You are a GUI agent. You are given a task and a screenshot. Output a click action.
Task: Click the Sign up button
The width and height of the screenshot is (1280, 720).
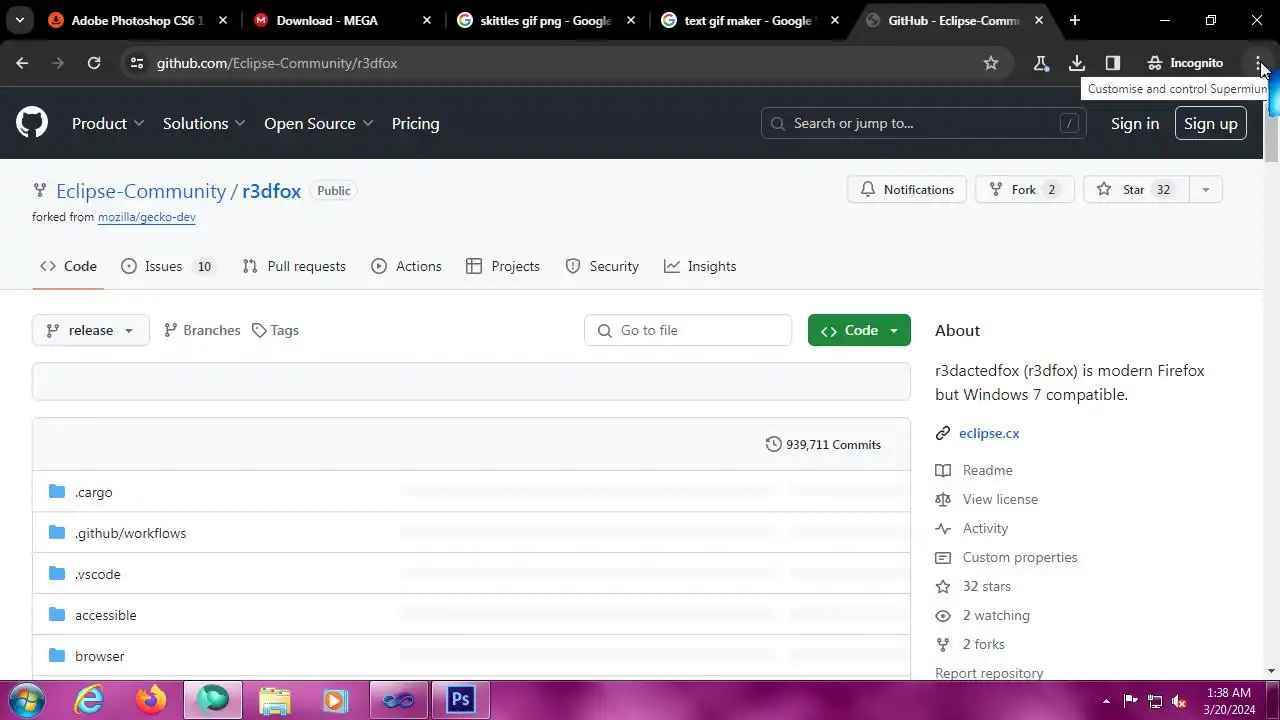click(1210, 123)
